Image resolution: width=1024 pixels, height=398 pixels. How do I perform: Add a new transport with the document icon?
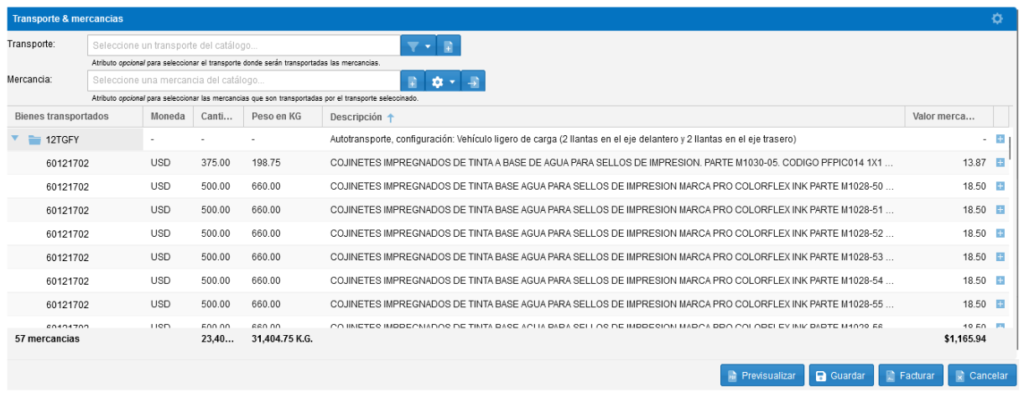(x=449, y=46)
